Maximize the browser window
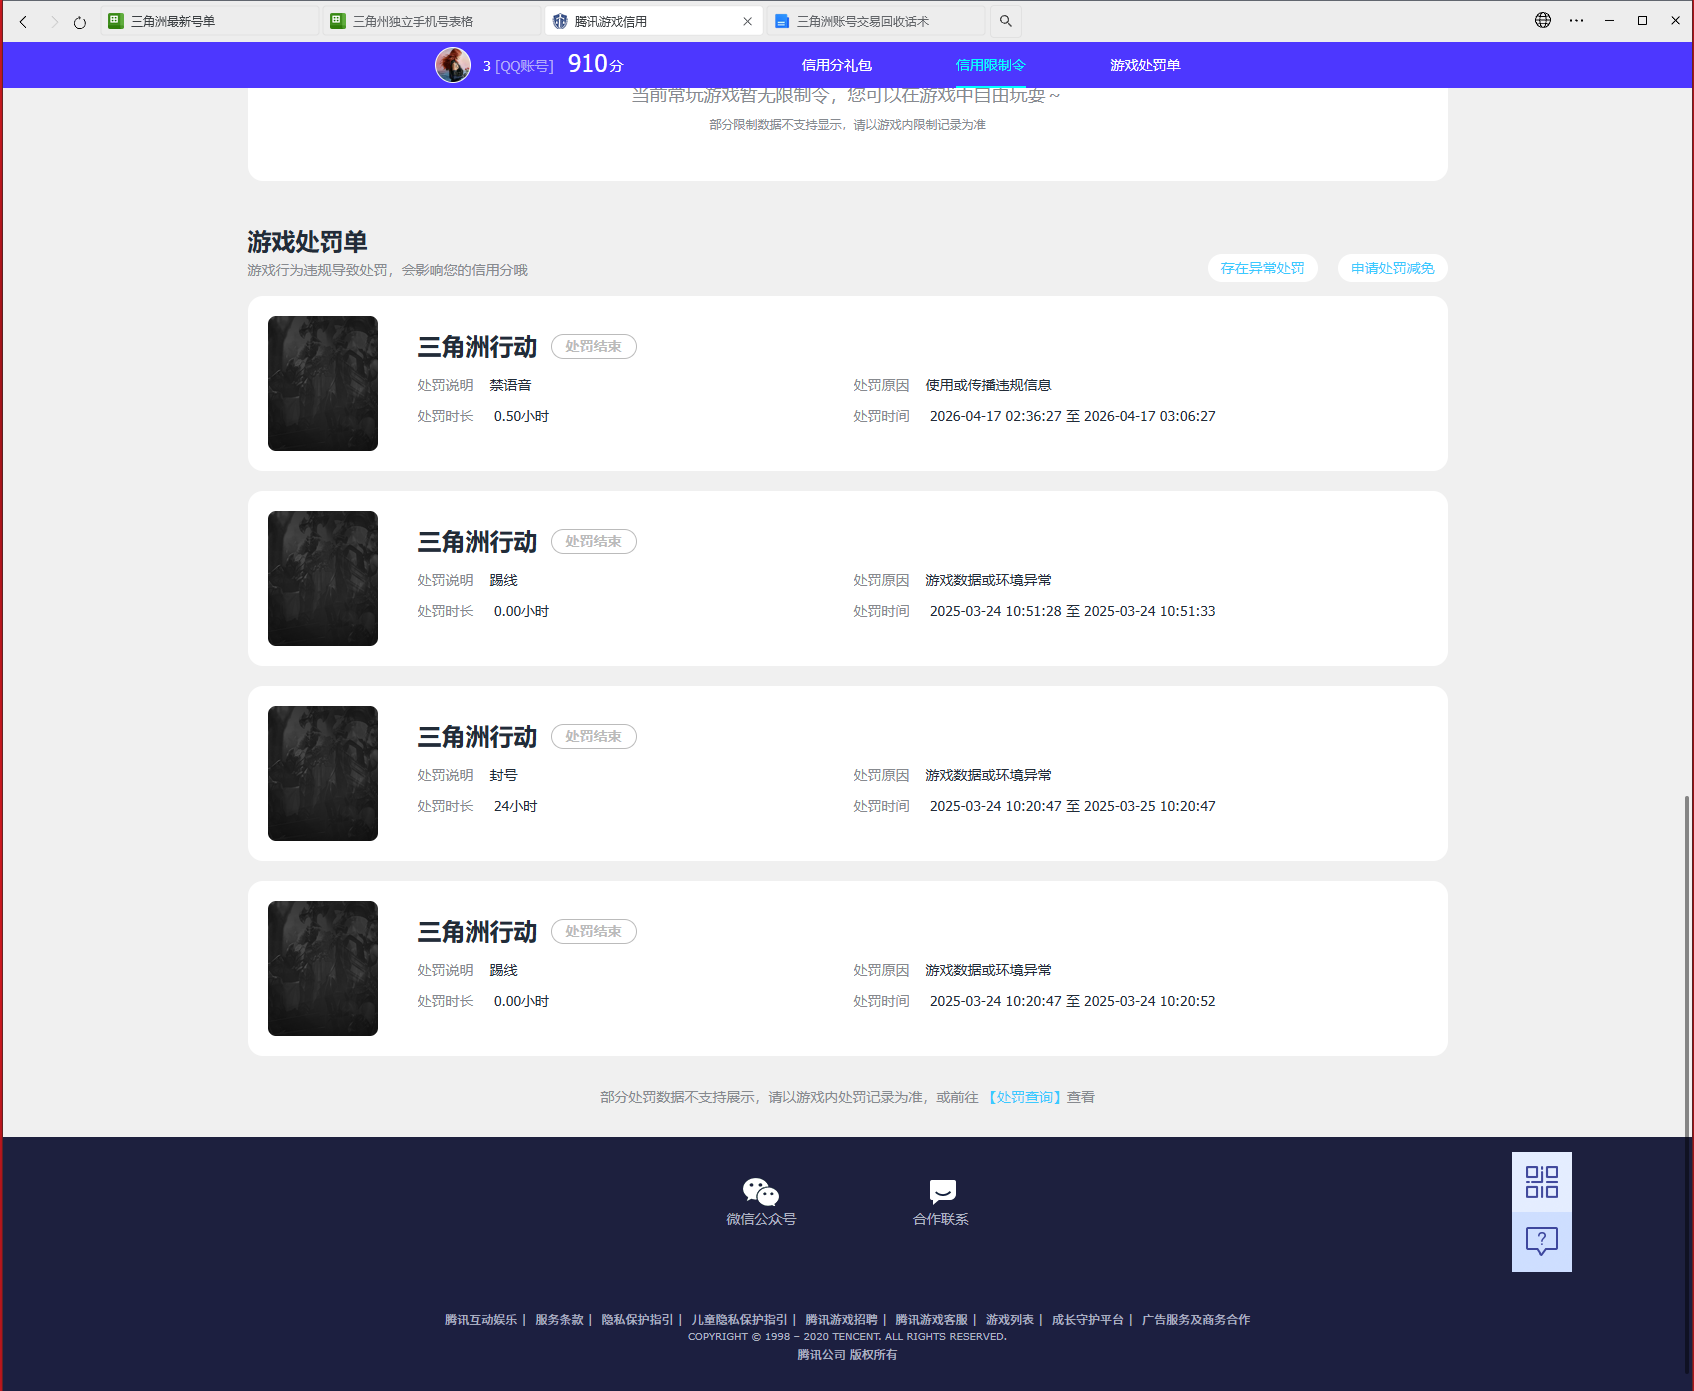 pos(1642,20)
